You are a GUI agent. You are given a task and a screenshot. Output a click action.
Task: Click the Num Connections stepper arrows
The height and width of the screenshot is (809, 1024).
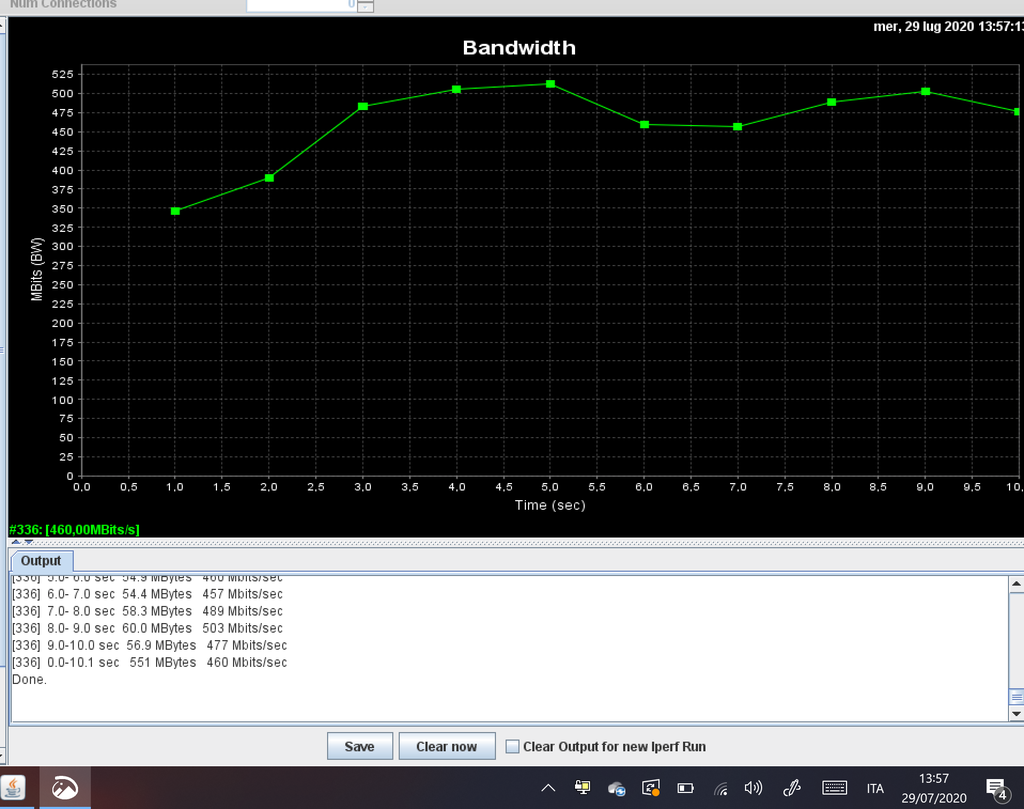(365, 6)
